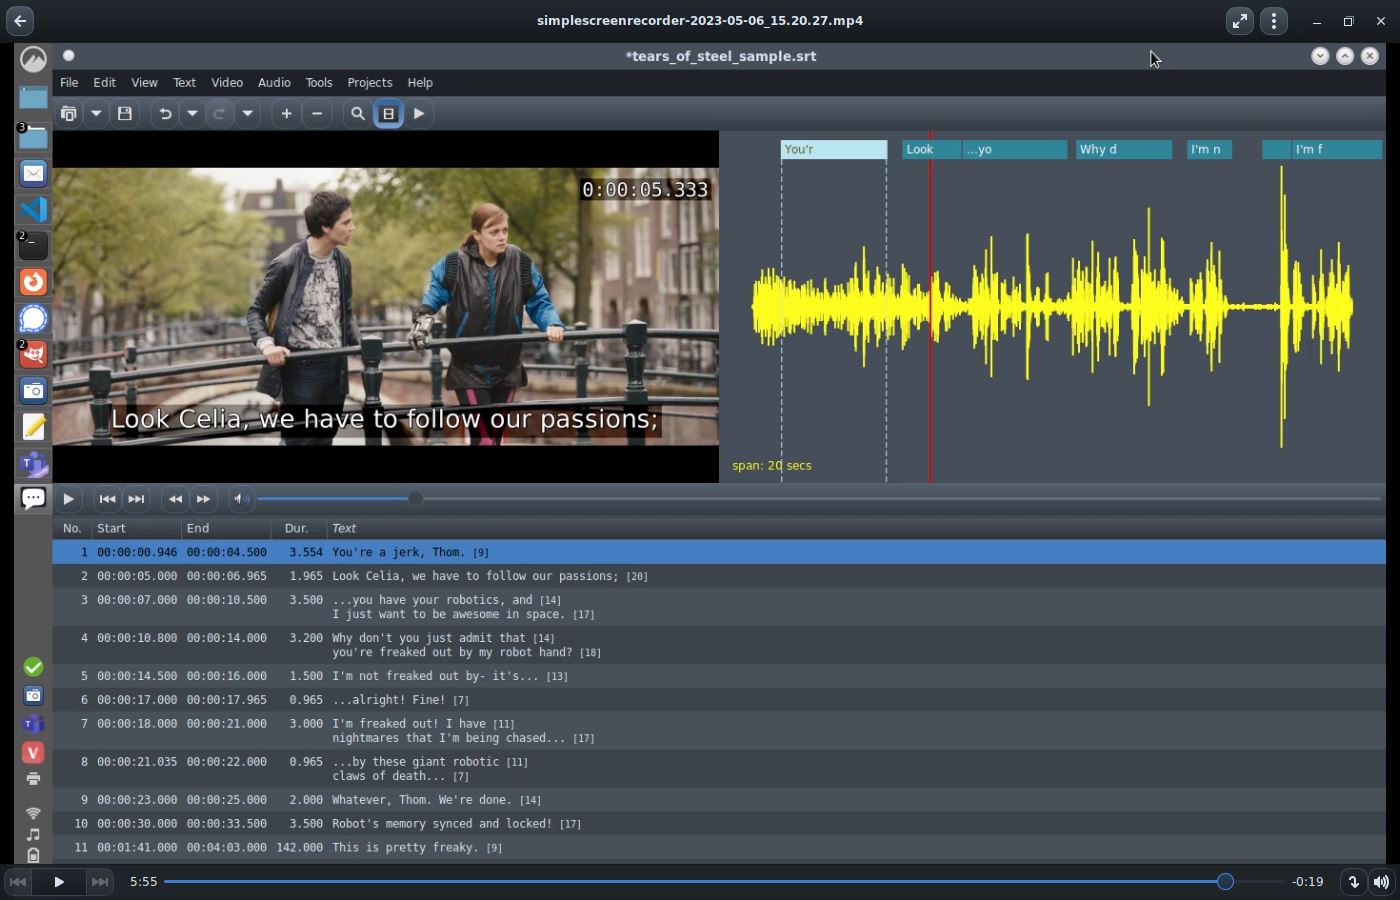Image resolution: width=1400 pixels, height=900 pixels.
Task: Open the Video menu
Action: click(x=227, y=83)
